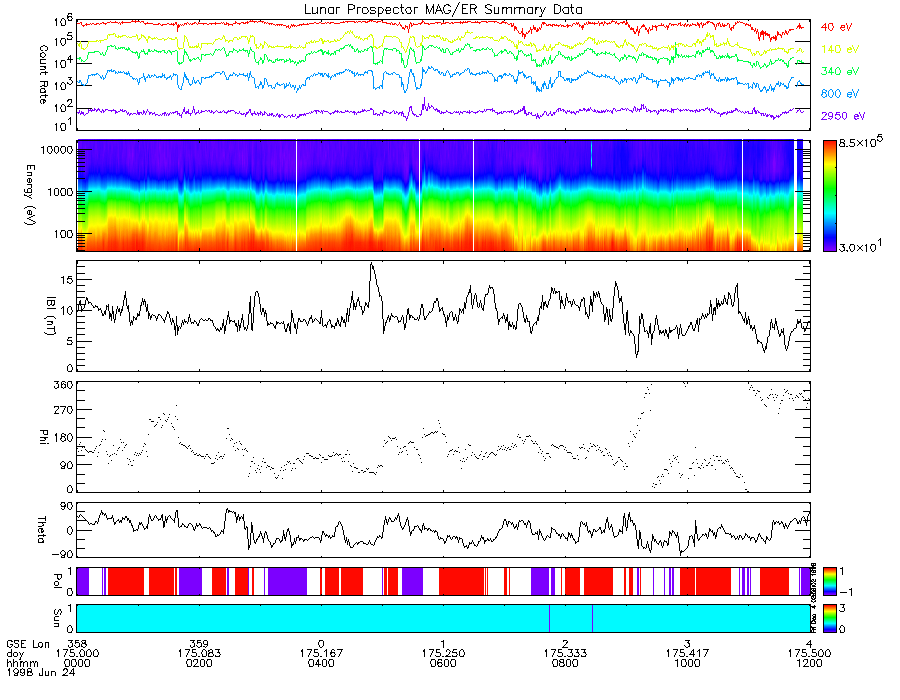Screen dimensions: 900x700
Task: Select the green '340 eV' legend label
Action: tap(840, 71)
